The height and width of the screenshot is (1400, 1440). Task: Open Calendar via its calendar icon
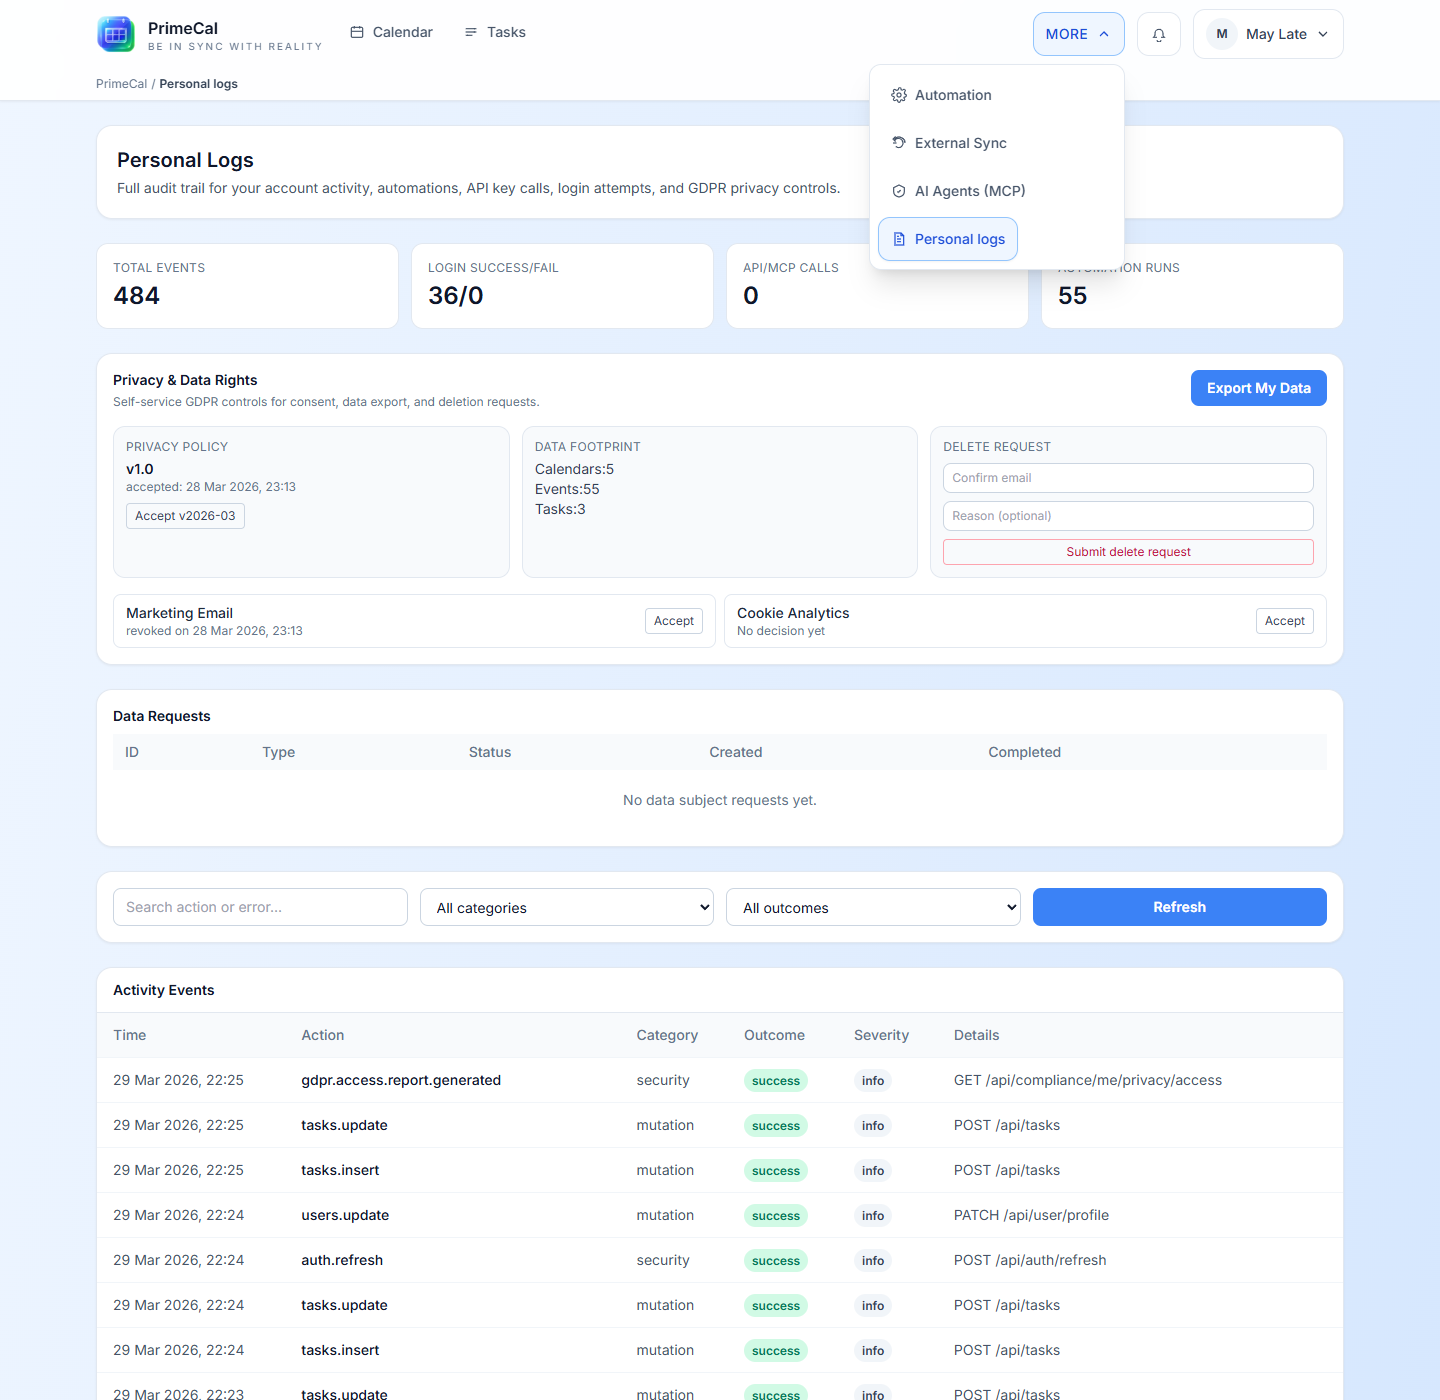(x=355, y=31)
